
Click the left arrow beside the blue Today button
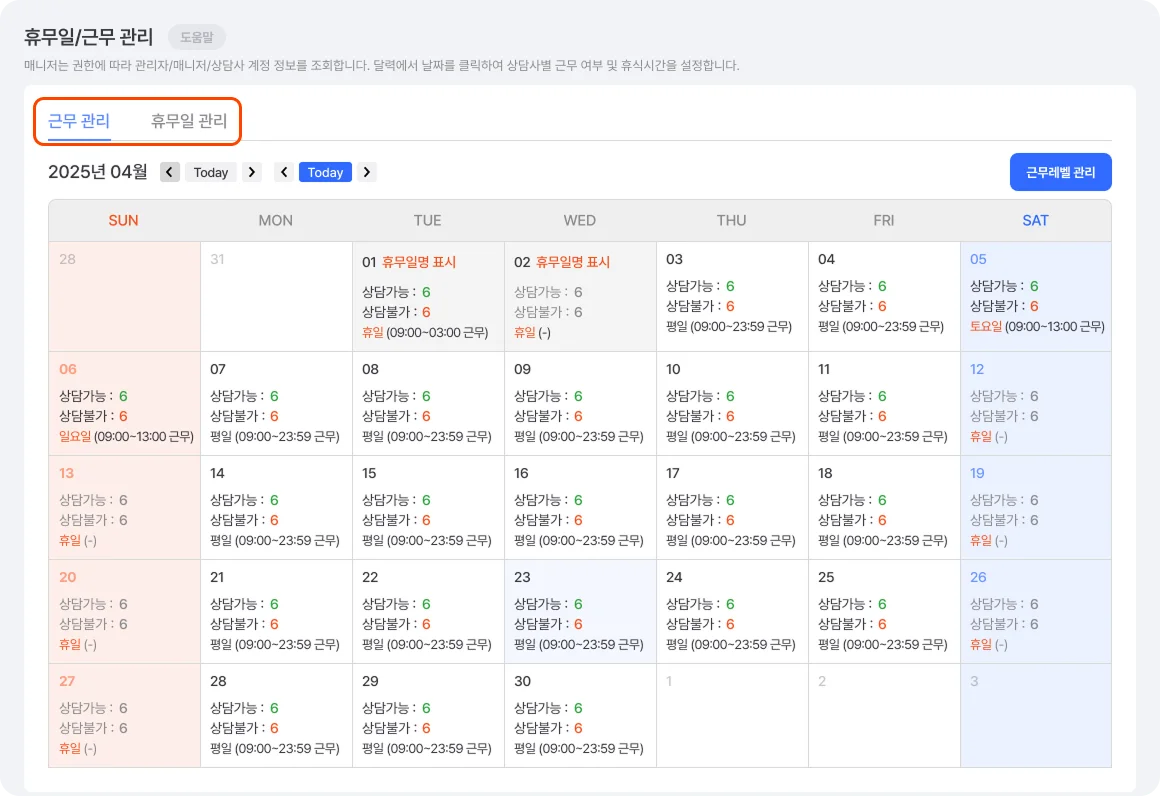[x=285, y=172]
